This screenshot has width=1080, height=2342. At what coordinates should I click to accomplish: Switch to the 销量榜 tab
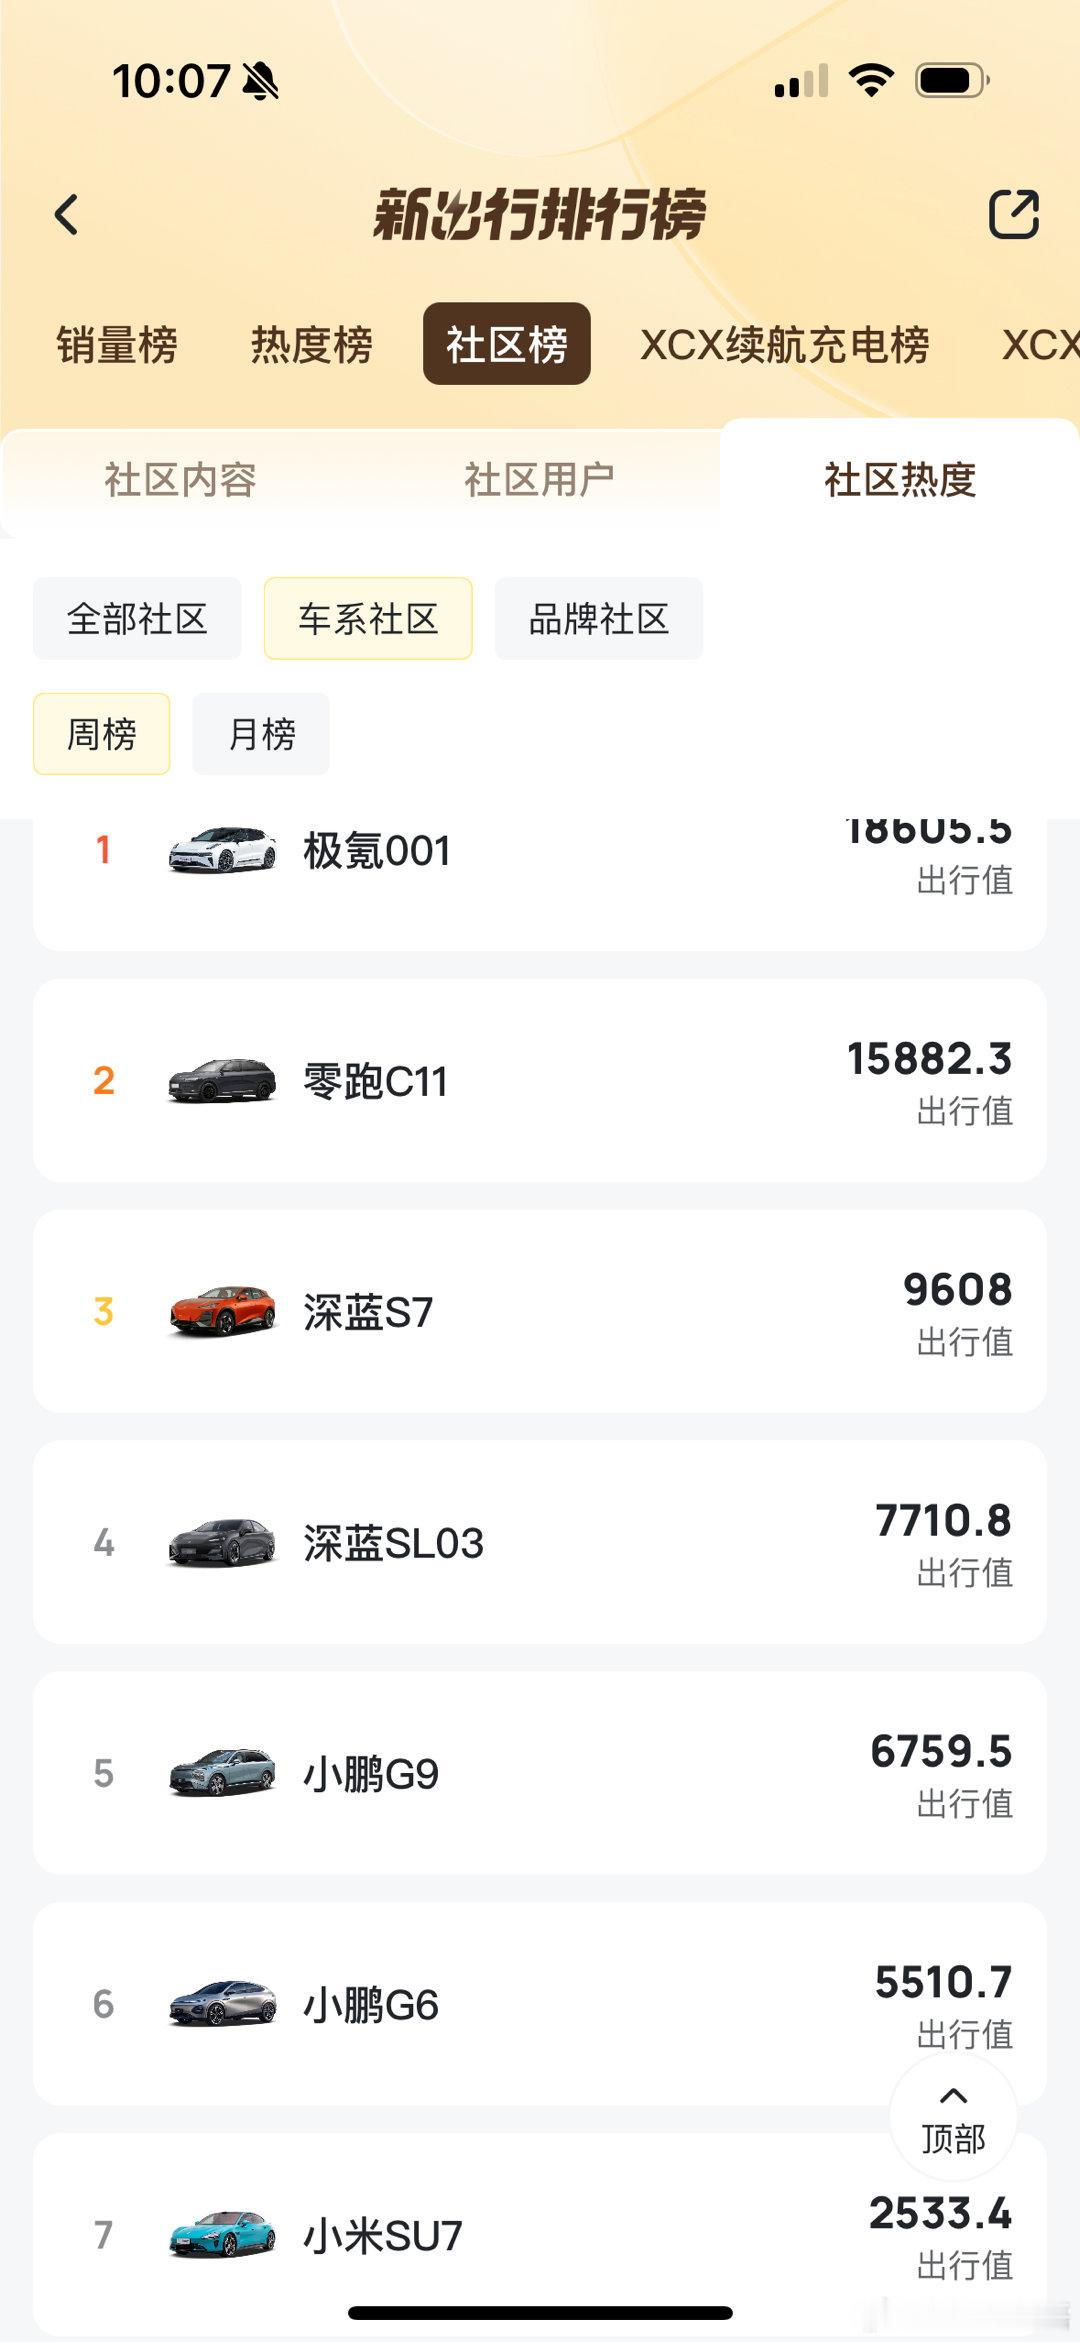click(117, 345)
